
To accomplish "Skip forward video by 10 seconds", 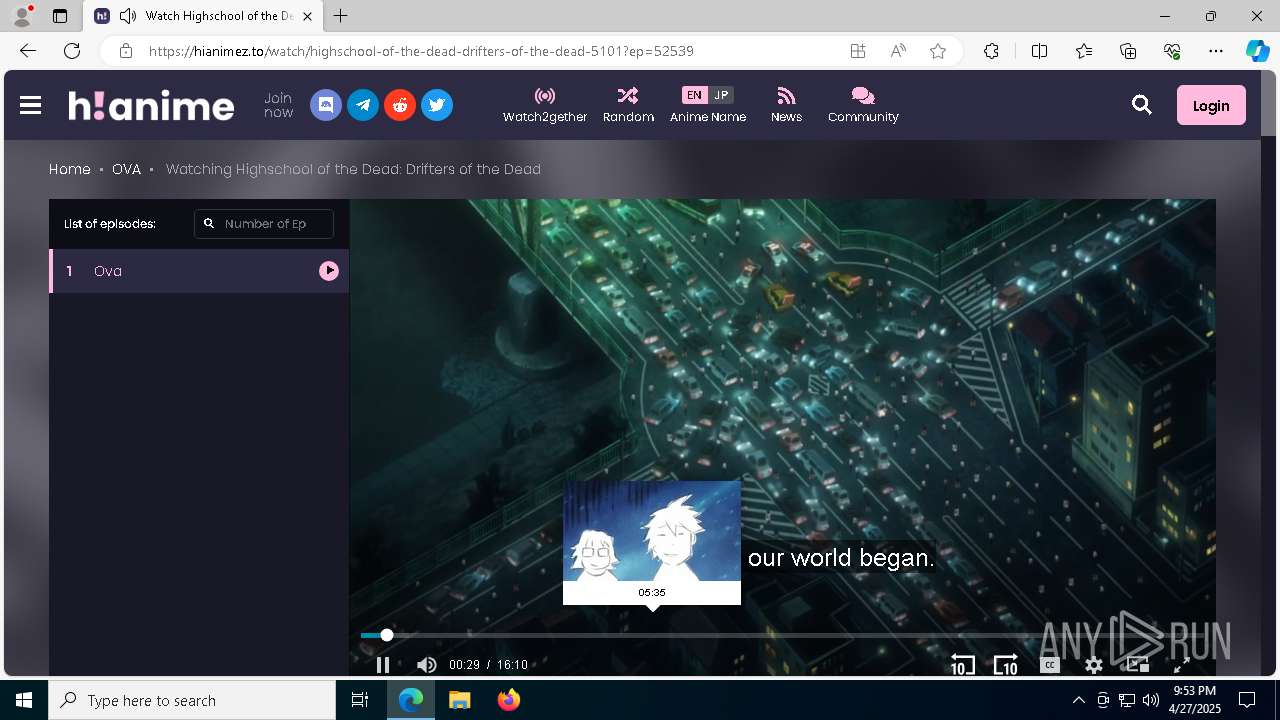I will click(x=1005, y=665).
